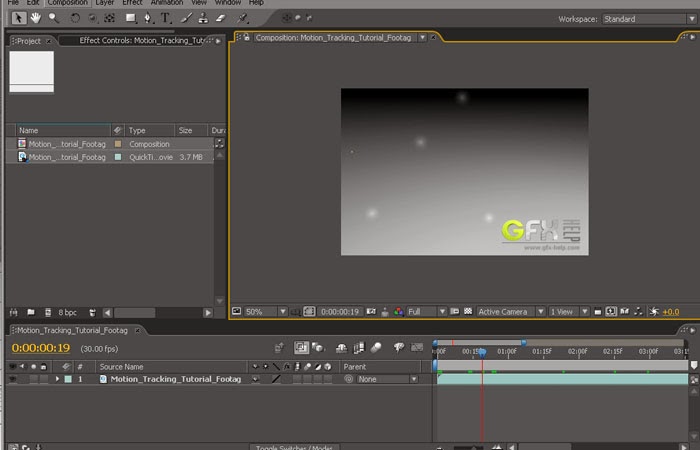Select the Rectangle mask tool
Screen dimensions: 700x450
(131, 18)
